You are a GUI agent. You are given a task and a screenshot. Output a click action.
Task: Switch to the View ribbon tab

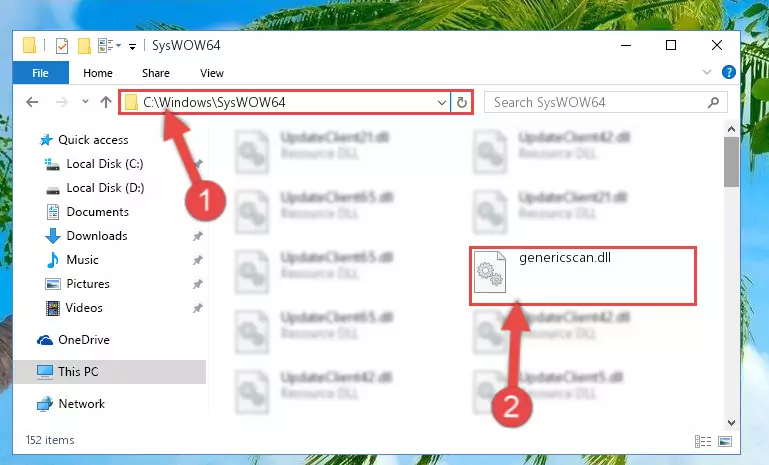(x=212, y=73)
